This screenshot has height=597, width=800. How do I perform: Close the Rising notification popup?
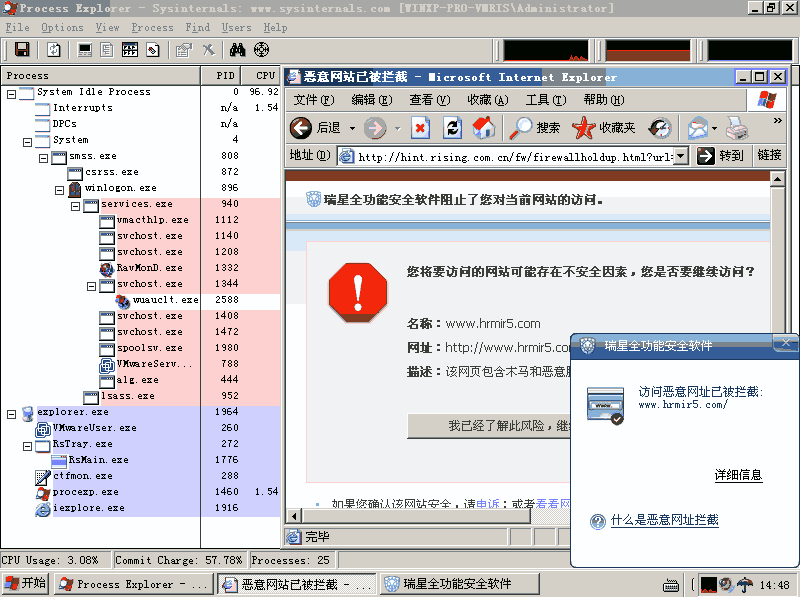coord(786,343)
